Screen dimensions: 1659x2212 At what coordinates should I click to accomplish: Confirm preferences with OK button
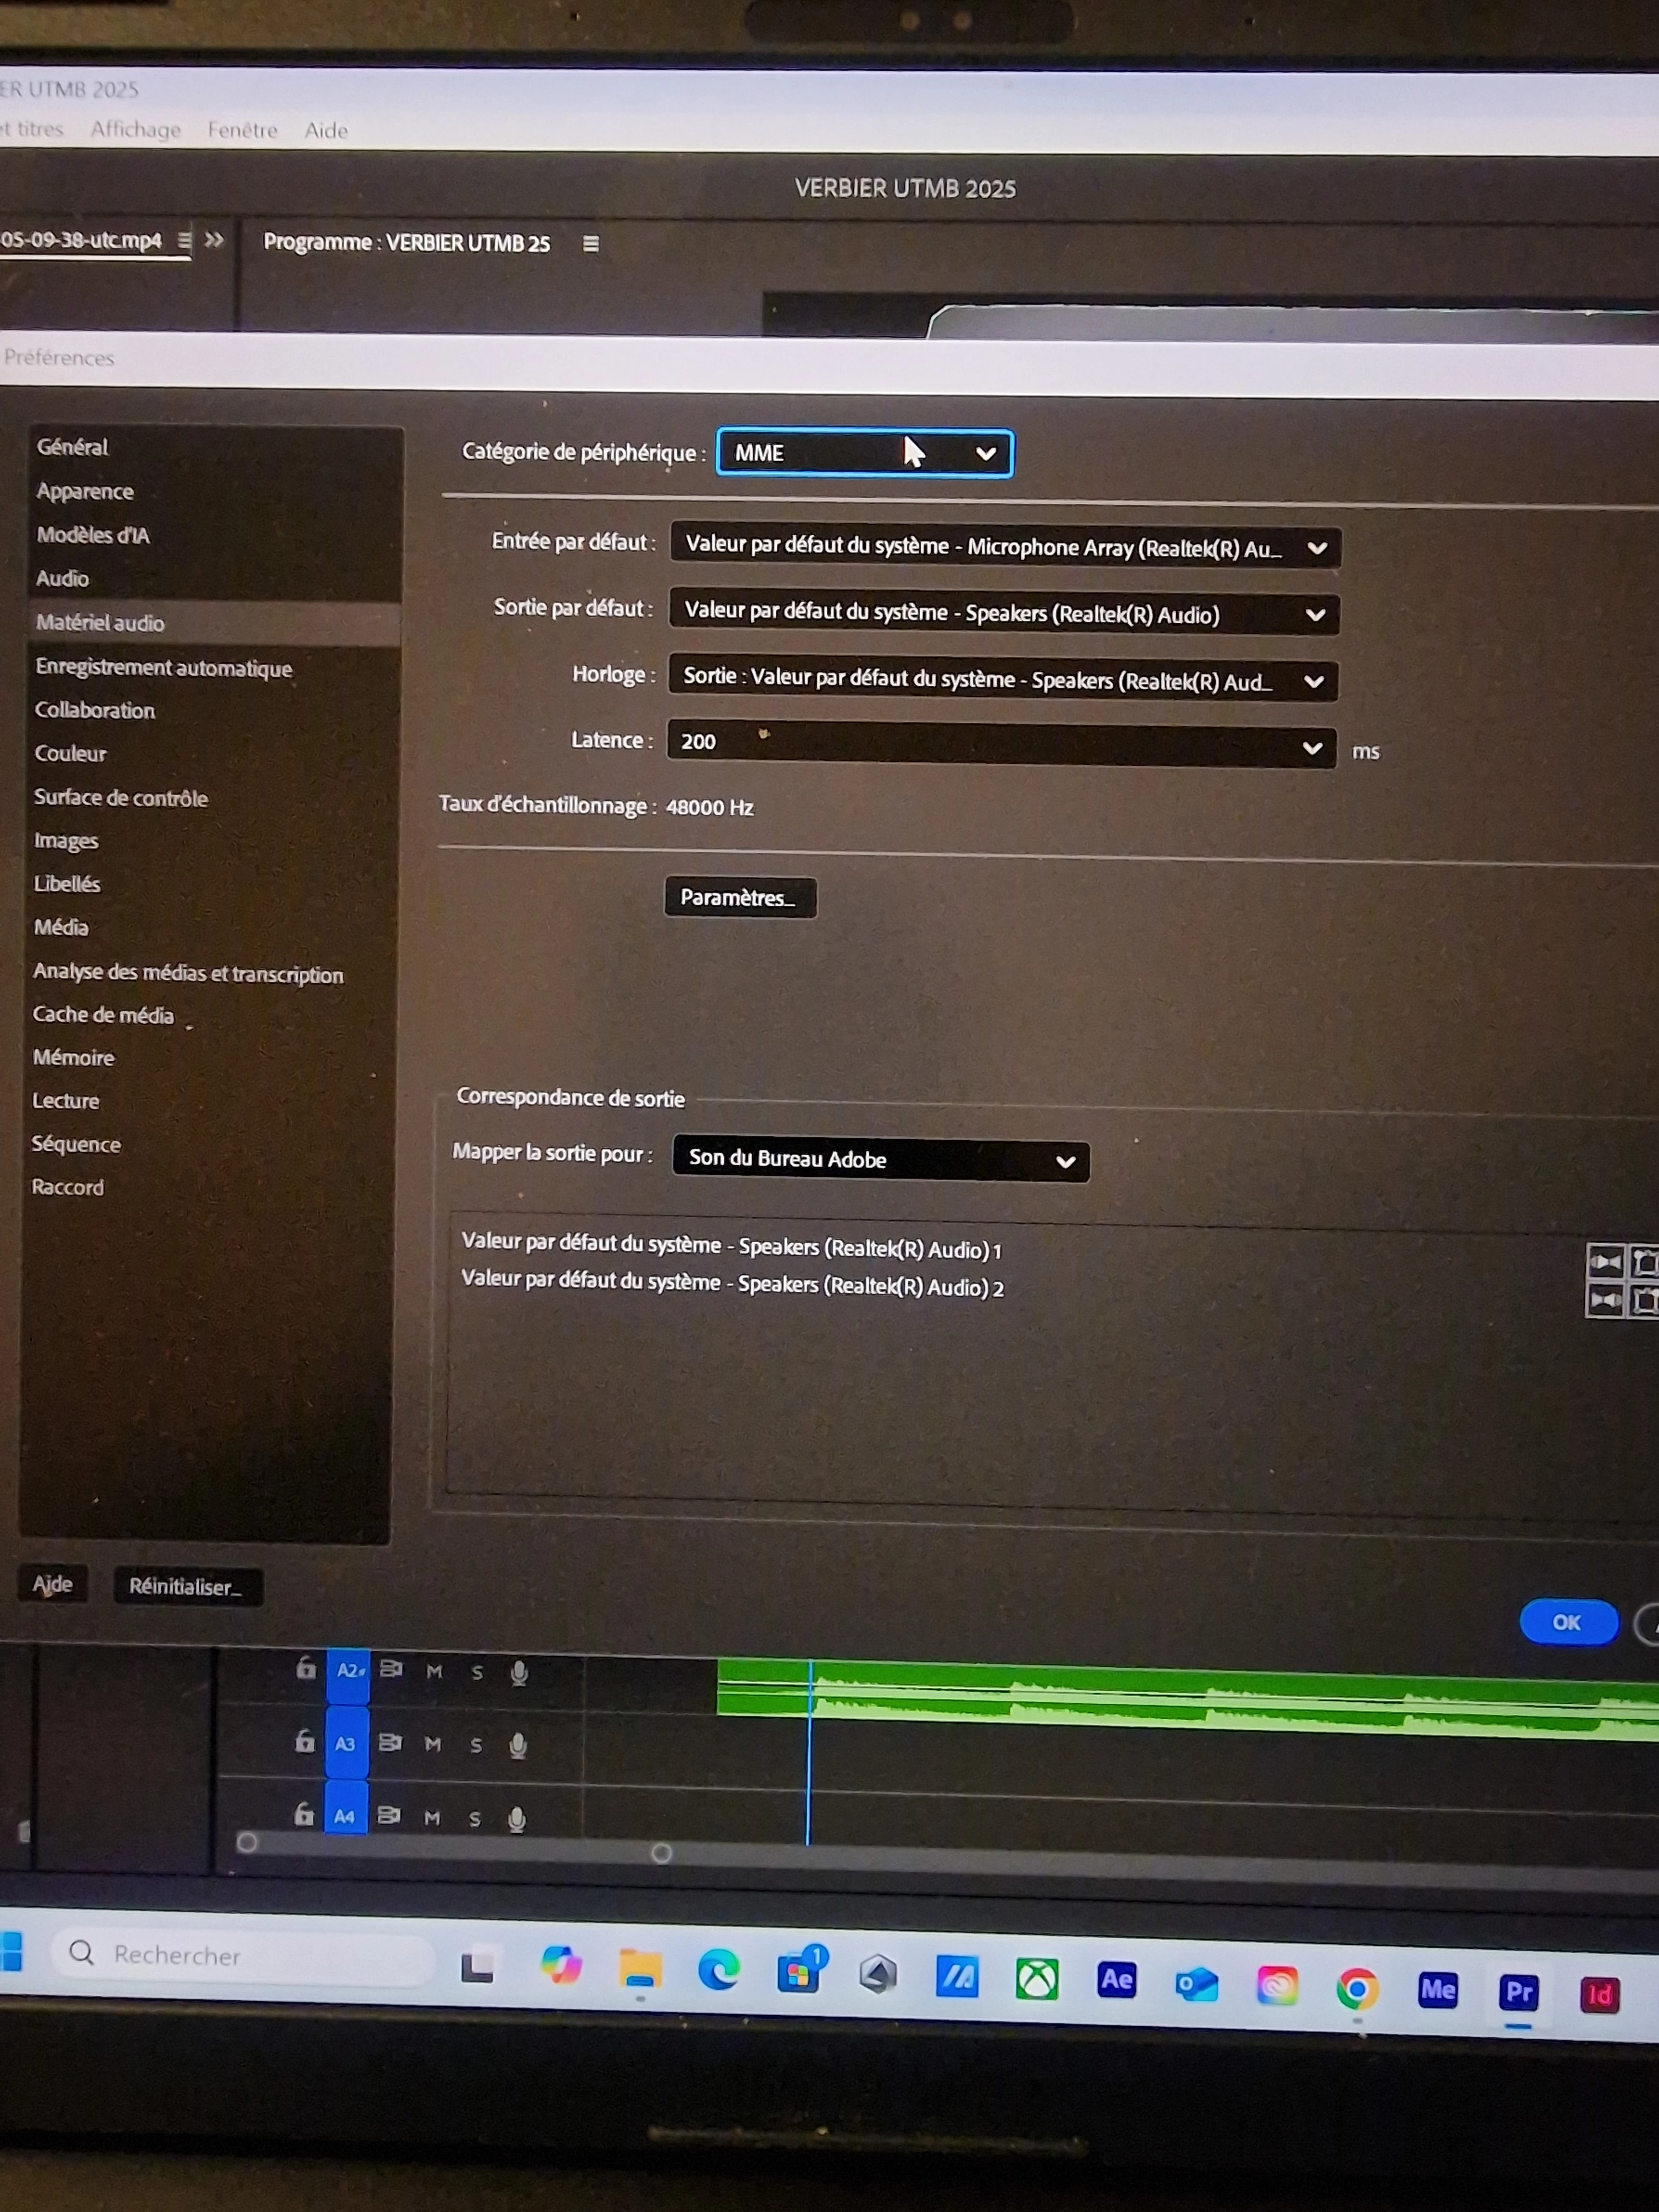[x=1567, y=1621]
